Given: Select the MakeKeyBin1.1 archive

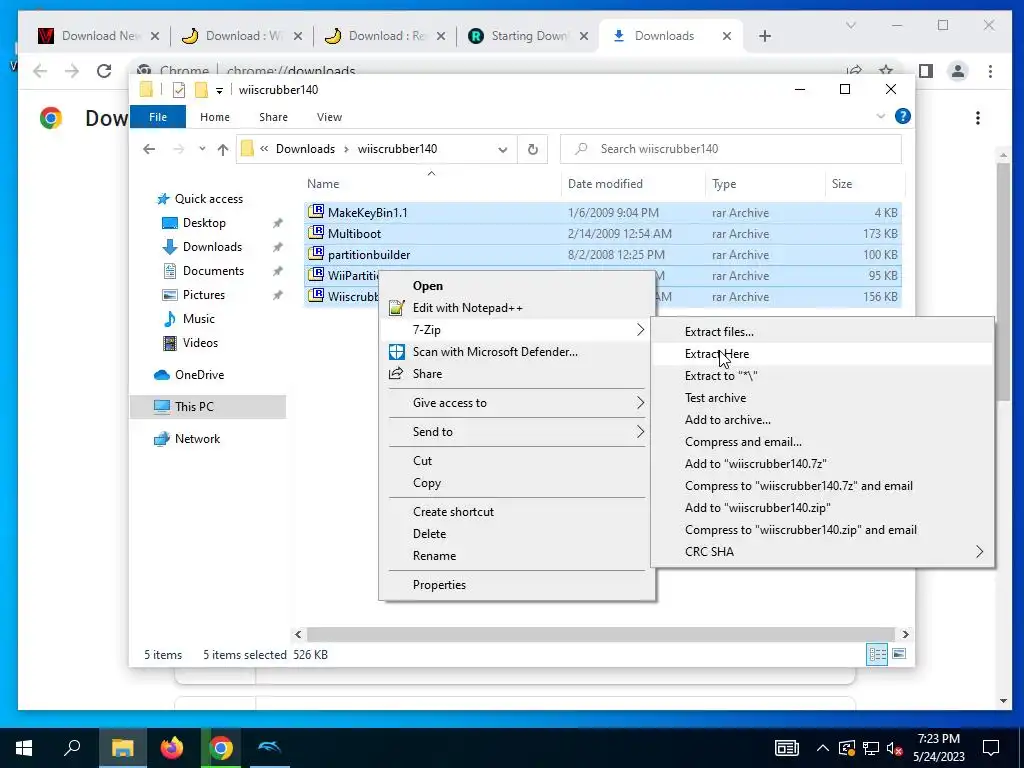Looking at the screenshot, I should [603, 212].
